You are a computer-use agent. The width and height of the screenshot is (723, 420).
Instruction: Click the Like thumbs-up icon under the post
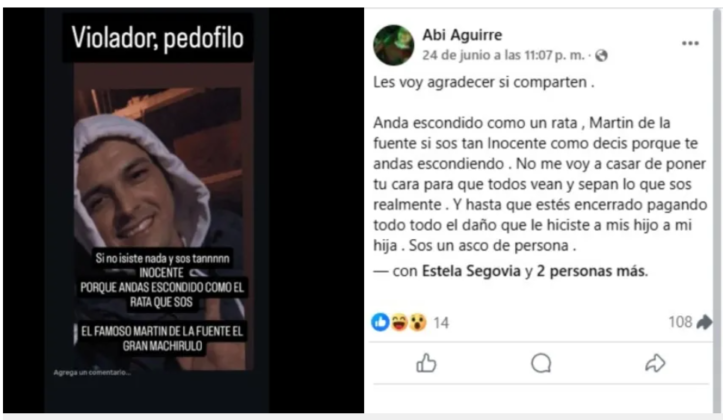pos(426,363)
